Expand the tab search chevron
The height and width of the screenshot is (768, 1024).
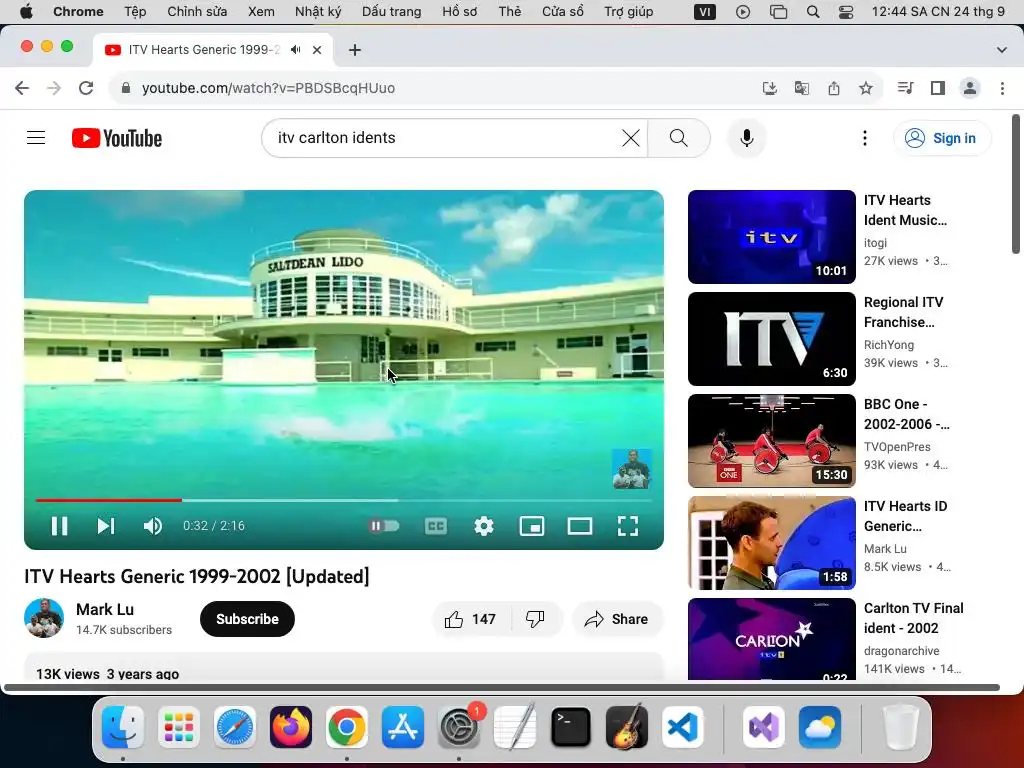[x=1001, y=50]
